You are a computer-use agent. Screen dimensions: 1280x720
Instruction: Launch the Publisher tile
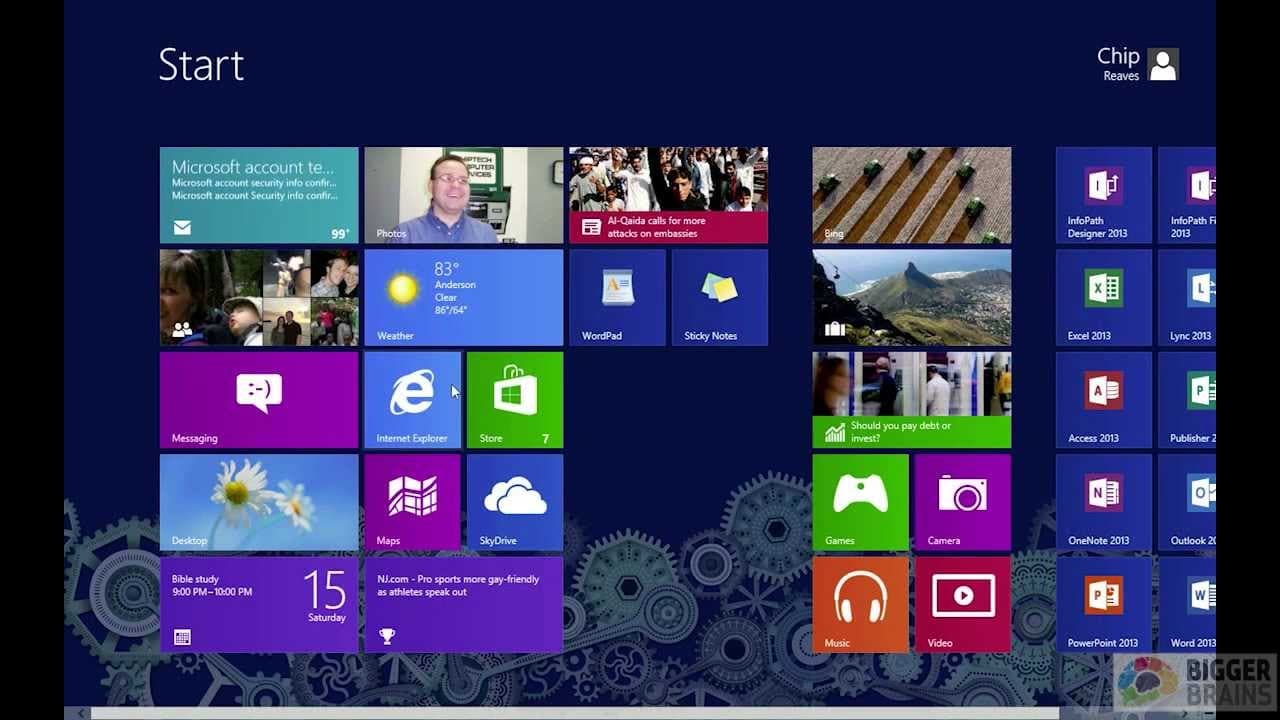click(1187, 400)
